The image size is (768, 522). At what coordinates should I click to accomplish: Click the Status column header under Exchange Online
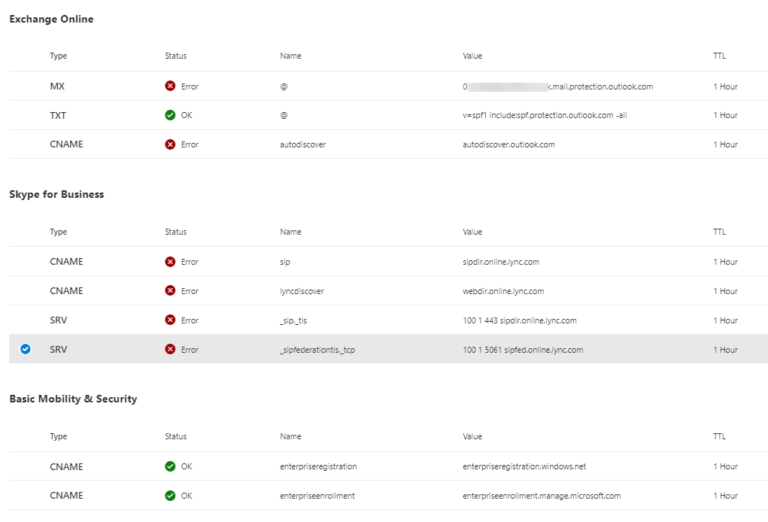point(175,56)
